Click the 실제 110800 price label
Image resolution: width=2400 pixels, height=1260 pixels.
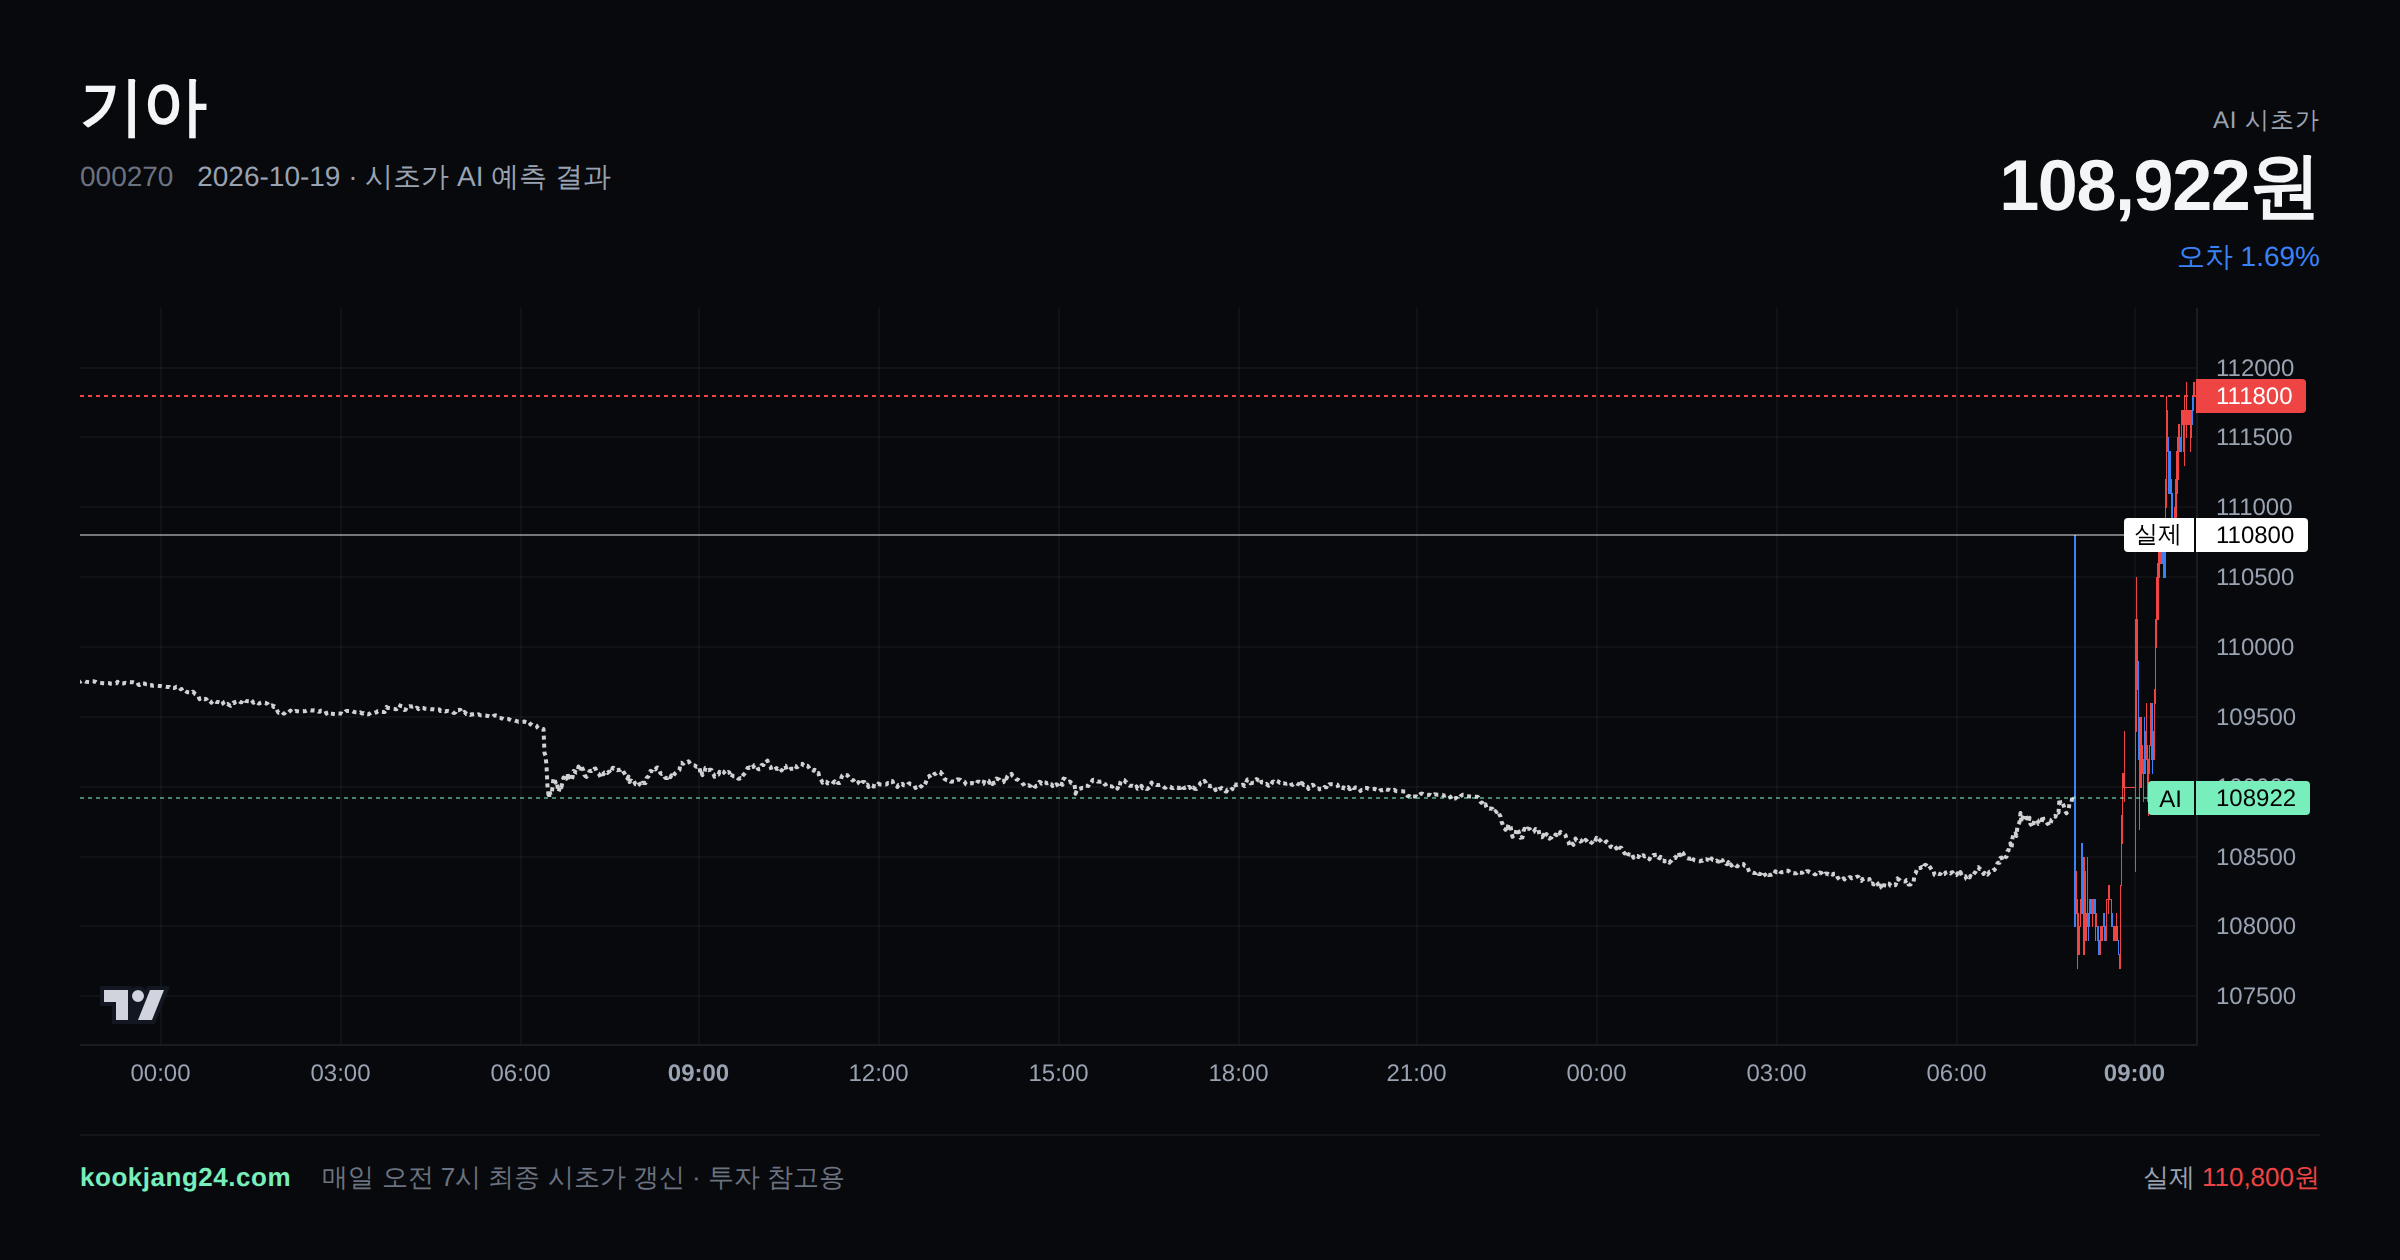(2216, 535)
